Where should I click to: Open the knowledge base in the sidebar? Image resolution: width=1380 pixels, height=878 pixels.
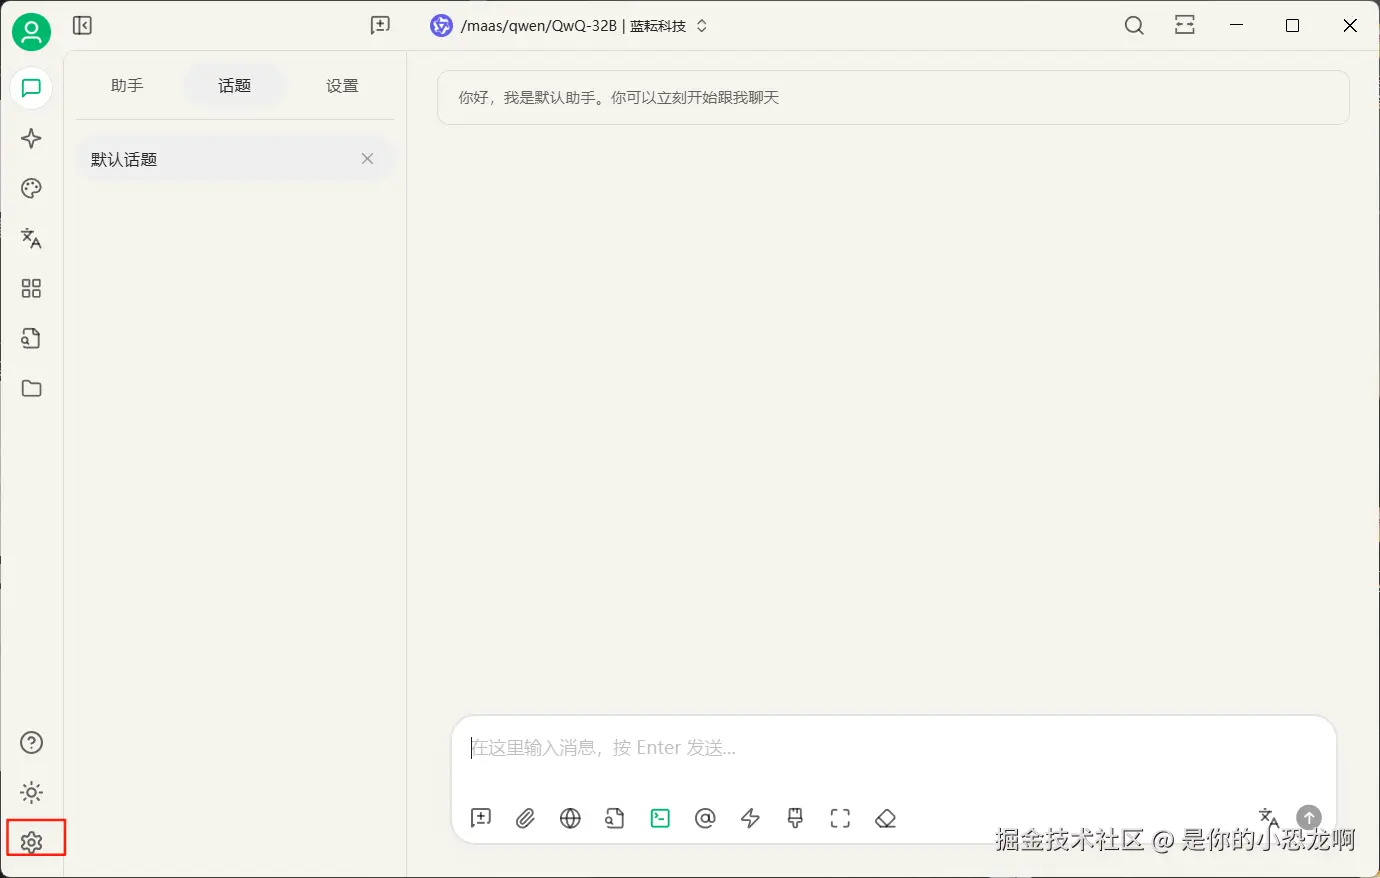[x=31, y=338]
